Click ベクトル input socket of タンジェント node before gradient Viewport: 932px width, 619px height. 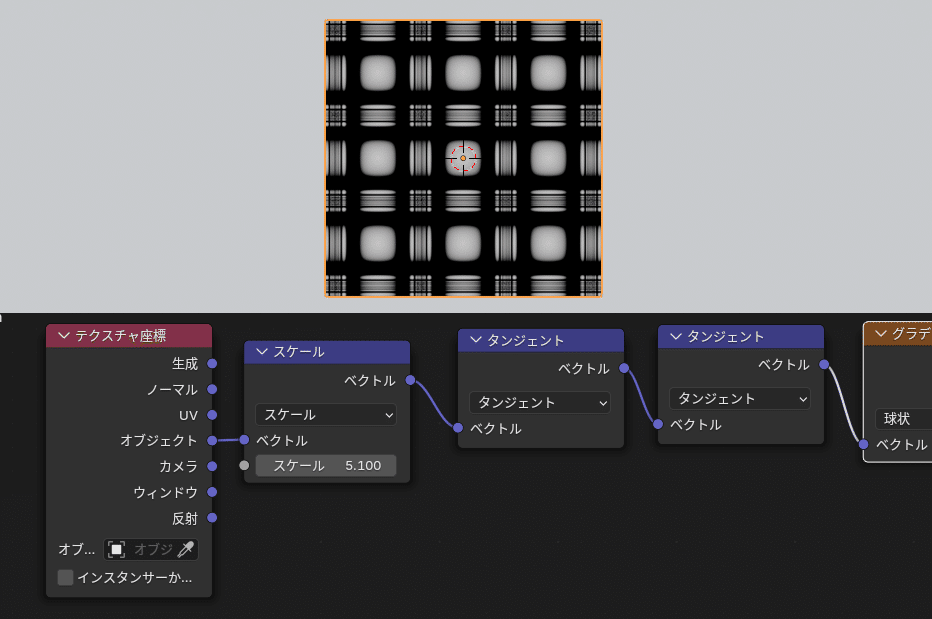pyautogui.click(x=658, y=424)
